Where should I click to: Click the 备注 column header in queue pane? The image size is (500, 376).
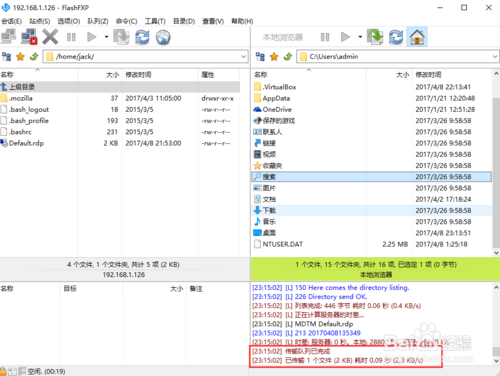pos(196,289)
